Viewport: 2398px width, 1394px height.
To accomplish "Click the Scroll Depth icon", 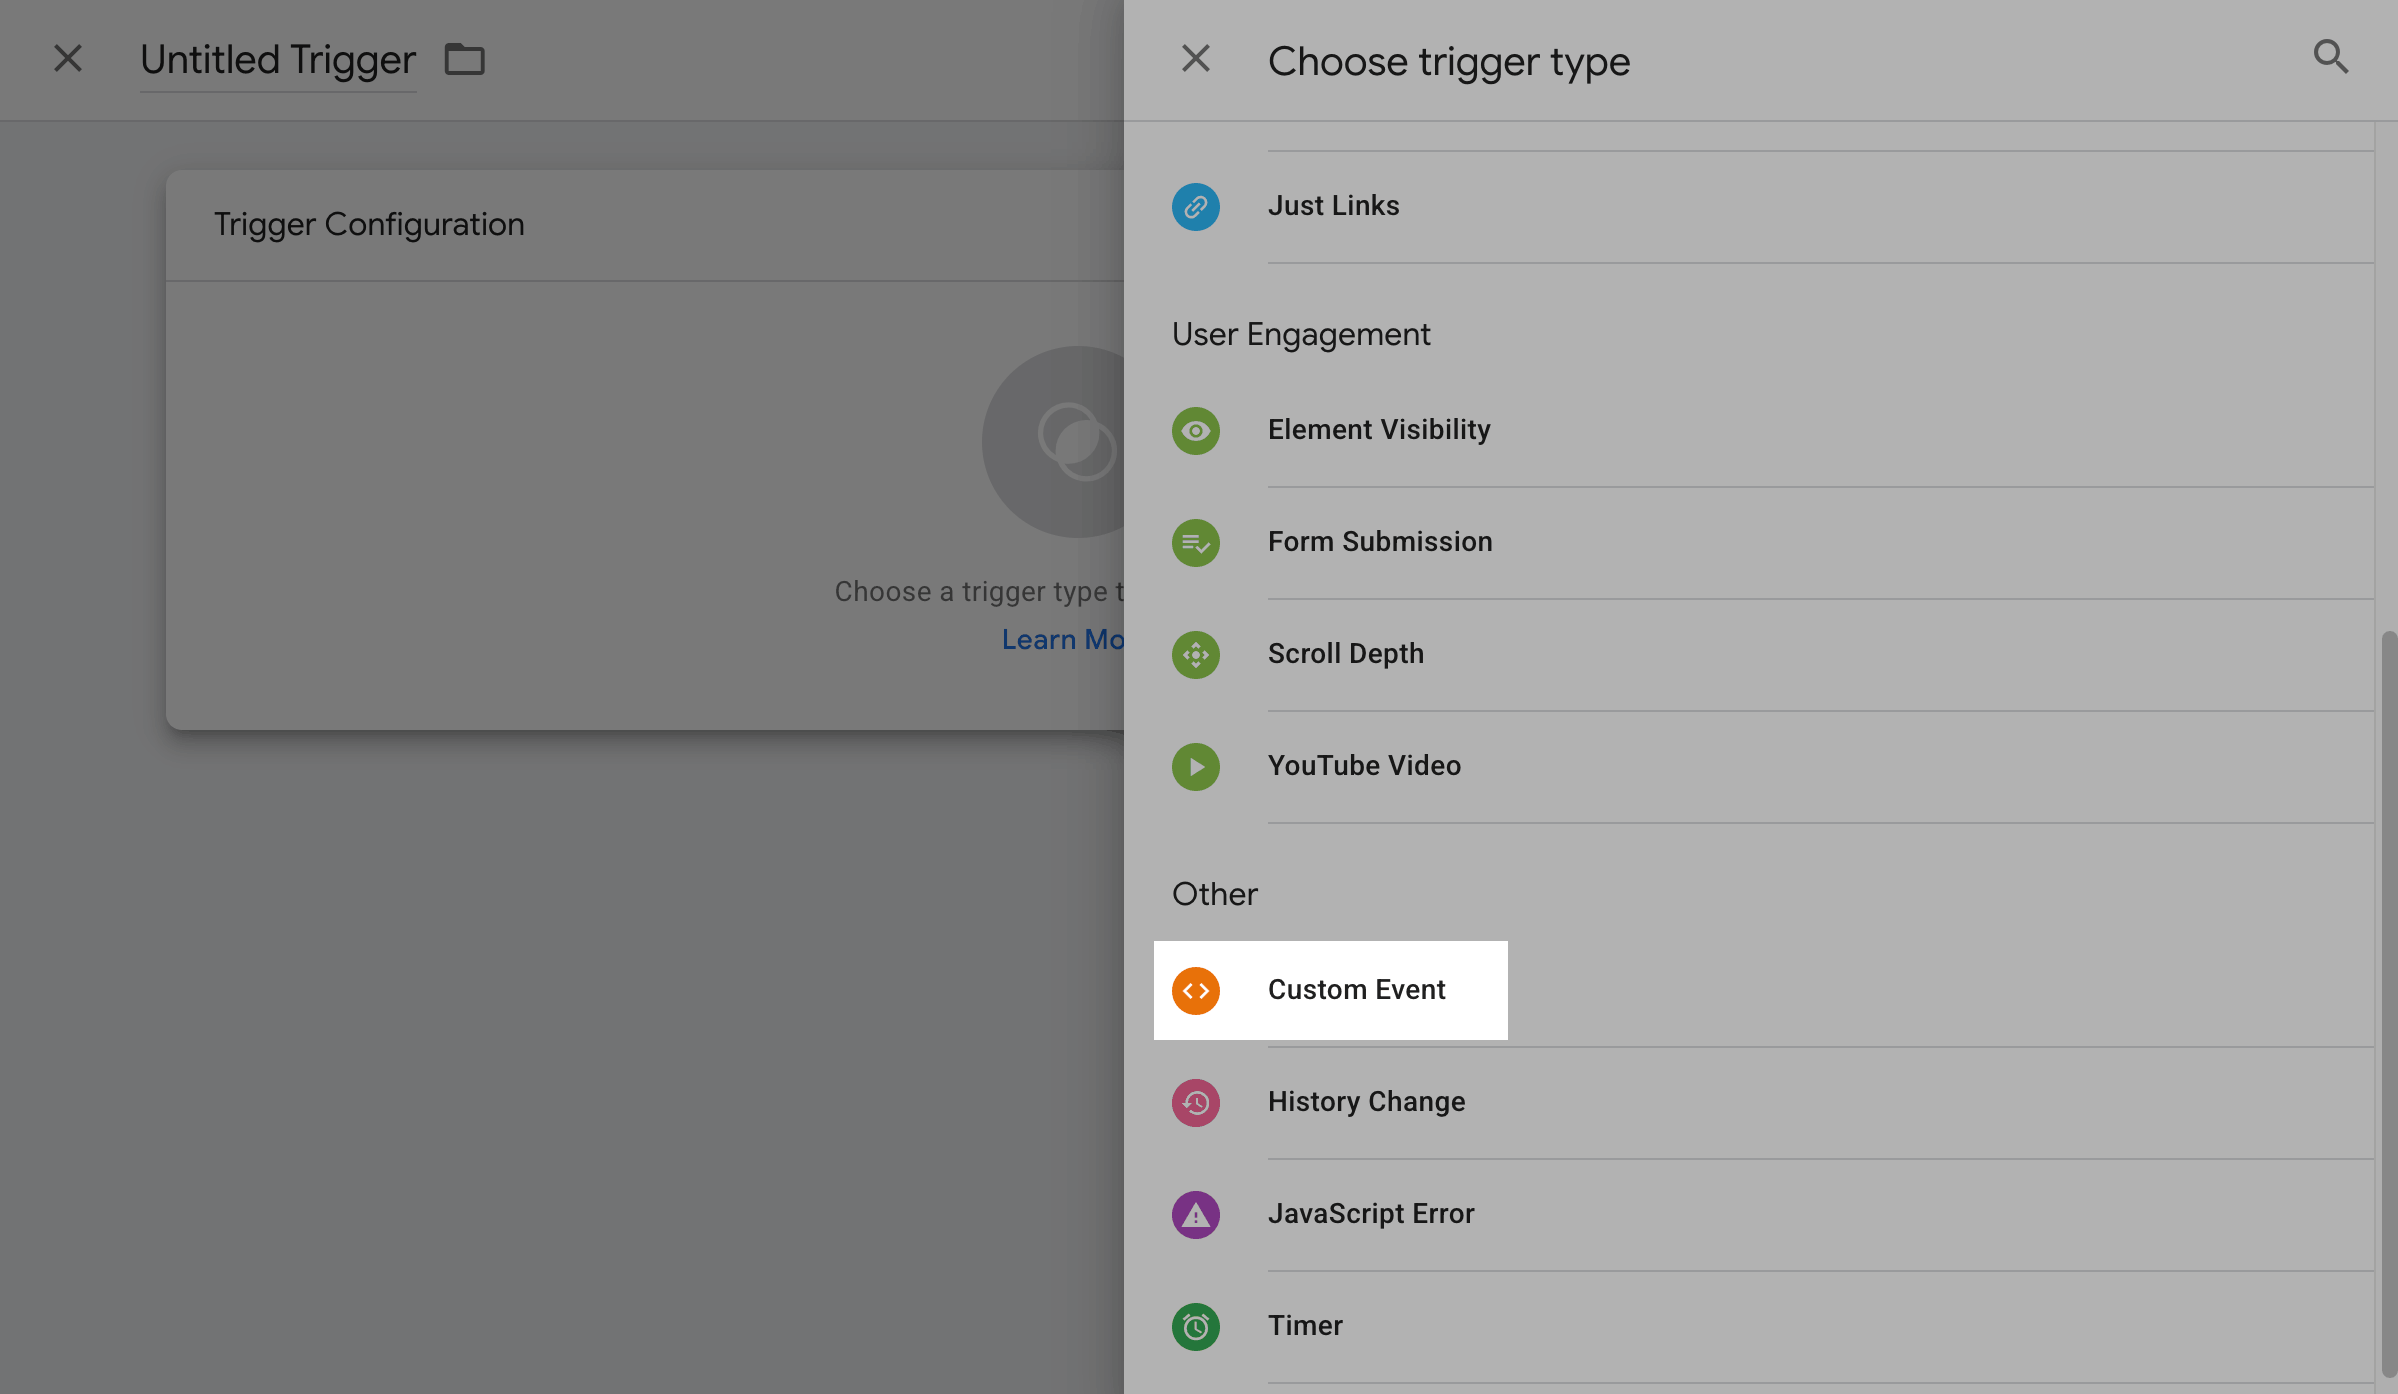I will click(1196, 655).
